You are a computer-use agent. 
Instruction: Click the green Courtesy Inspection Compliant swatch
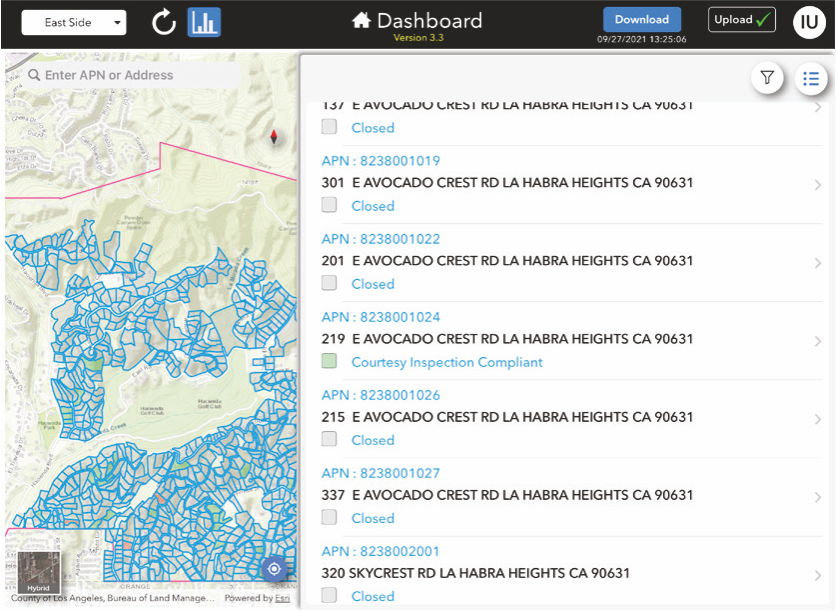[329, 361]
